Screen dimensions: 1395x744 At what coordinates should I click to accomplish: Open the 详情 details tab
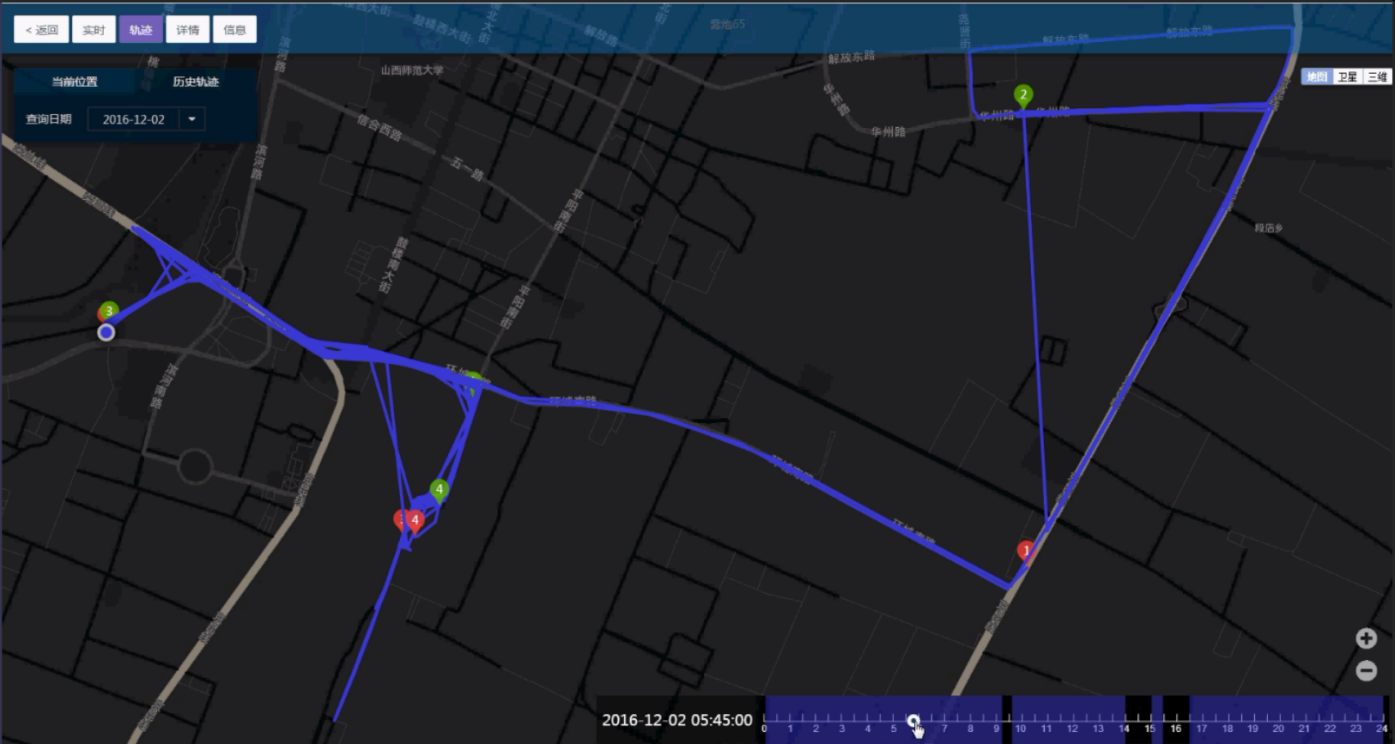point(187,30)
